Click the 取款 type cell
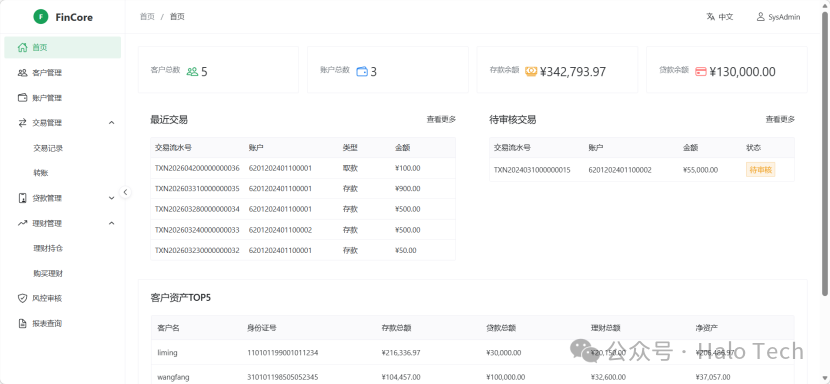 tap(350, 168)
